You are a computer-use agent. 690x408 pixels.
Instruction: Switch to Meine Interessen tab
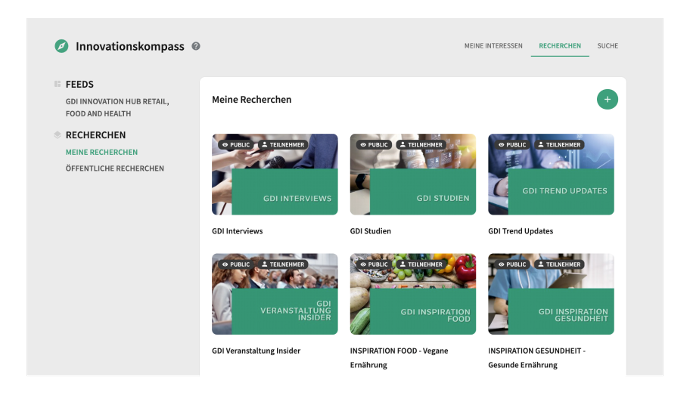493,46
